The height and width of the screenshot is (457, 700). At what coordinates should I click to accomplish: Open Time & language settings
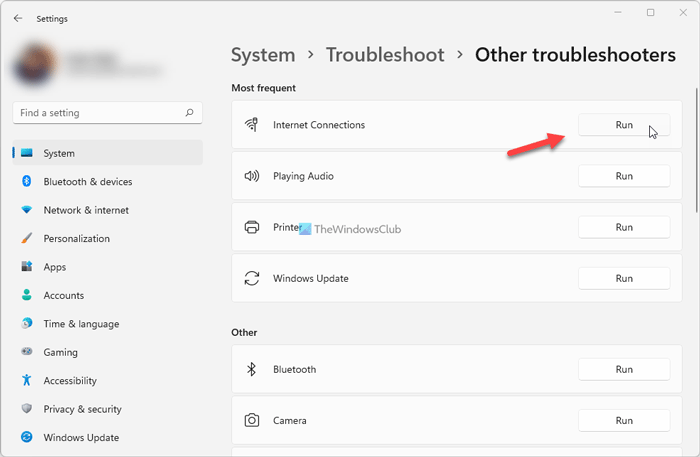click(x=81, y=324)
